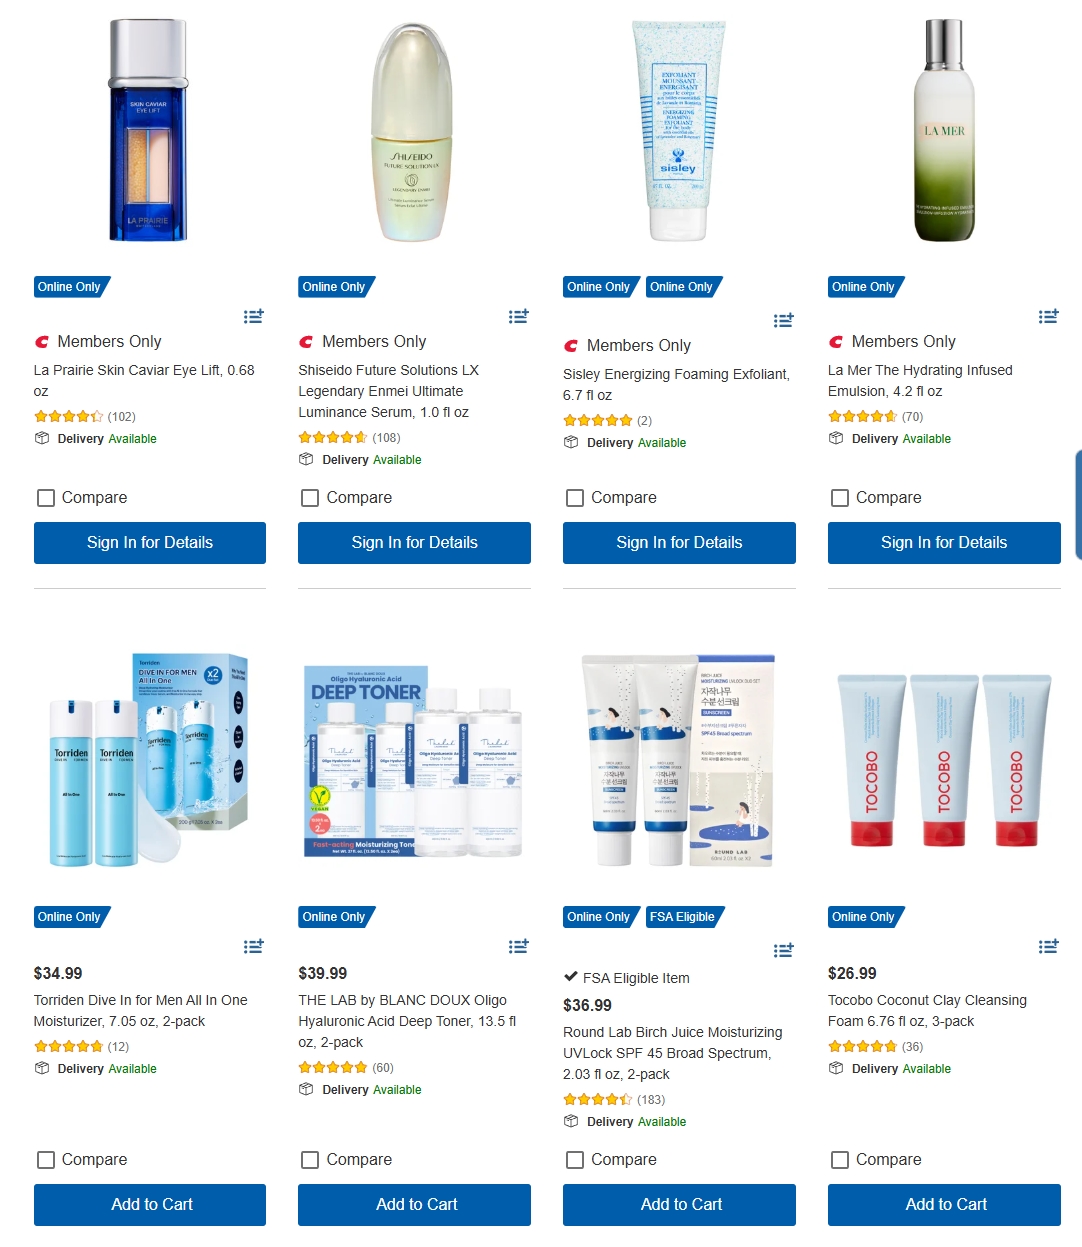The width and height of the screenshot is (1082, 1247).
Task: Add Oligo Hyaluronic Deep Toner to cart
Action: (x=414, y=1205)
